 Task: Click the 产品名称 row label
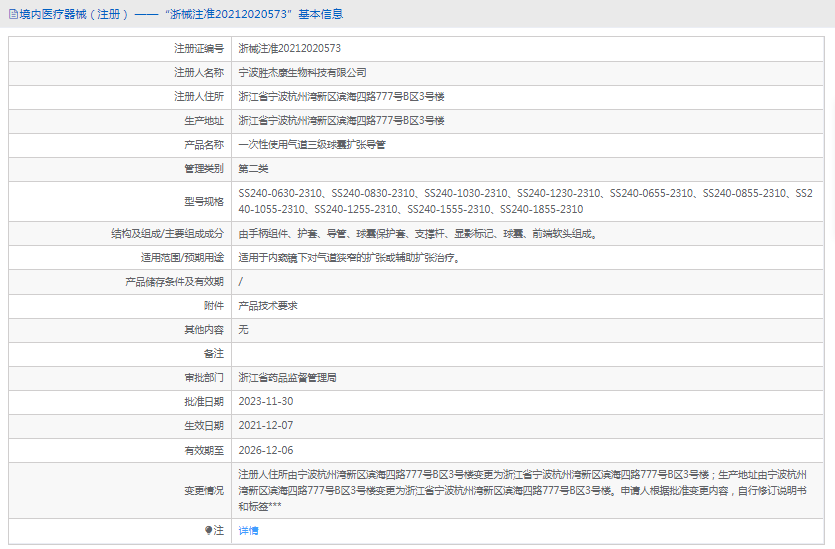coord(204,145)
